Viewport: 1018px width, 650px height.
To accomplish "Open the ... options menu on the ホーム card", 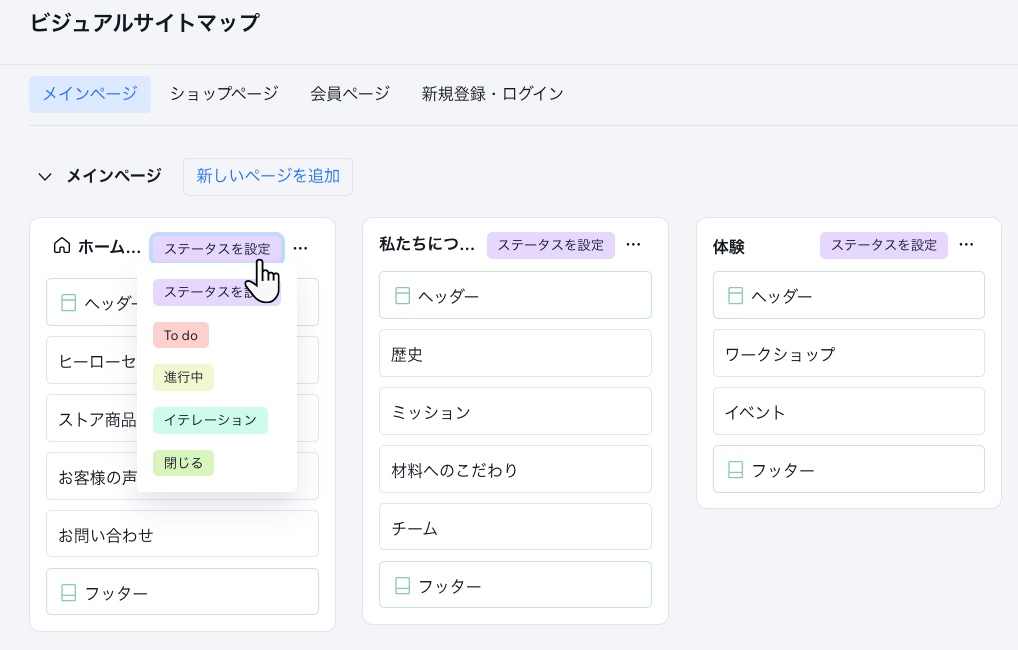I will pos(301,247).
